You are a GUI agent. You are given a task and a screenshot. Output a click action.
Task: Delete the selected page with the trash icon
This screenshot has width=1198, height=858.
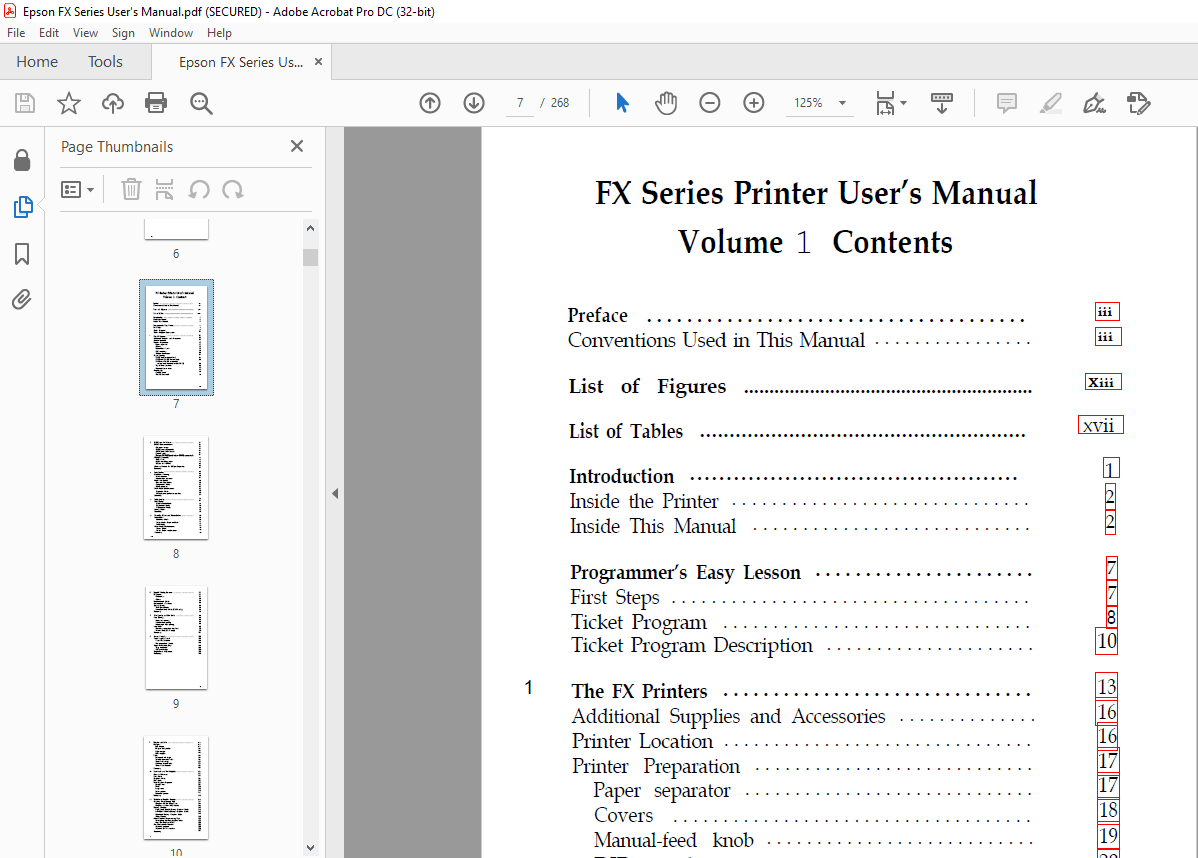[131, 189]
